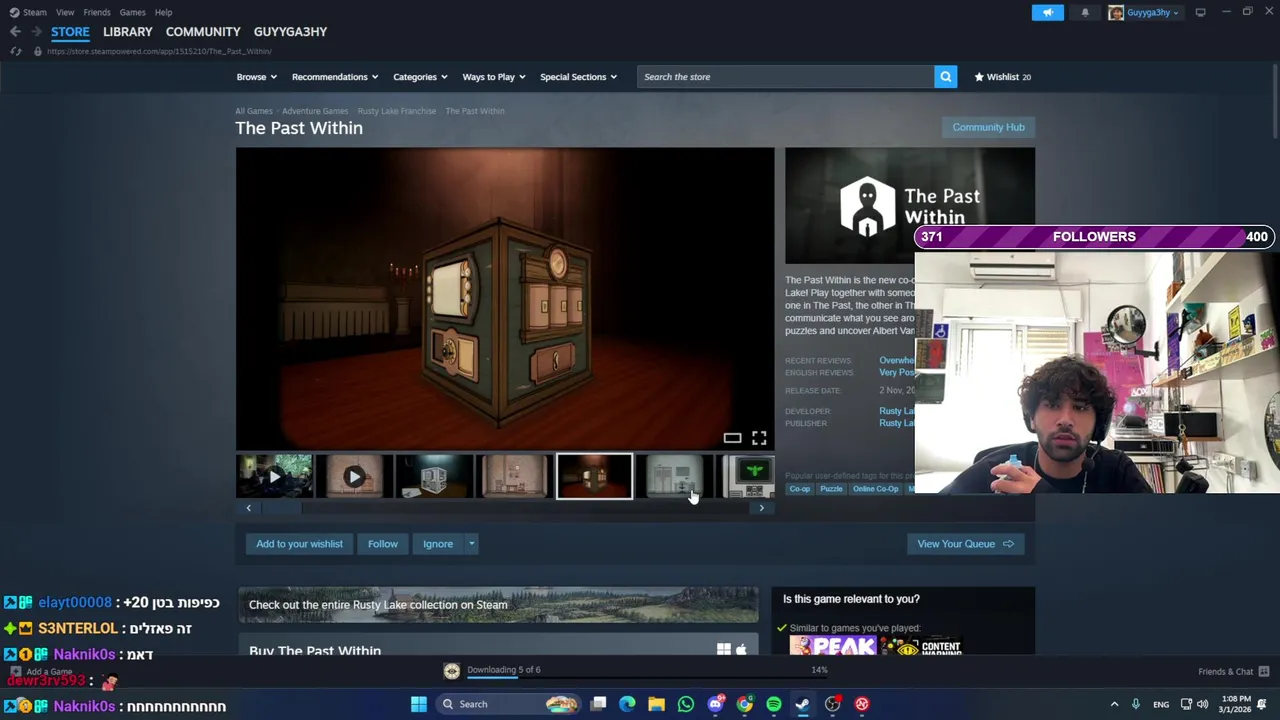Go forward with the Steam forward arrow
The image size is (1280, 720).
click(36, 32)
